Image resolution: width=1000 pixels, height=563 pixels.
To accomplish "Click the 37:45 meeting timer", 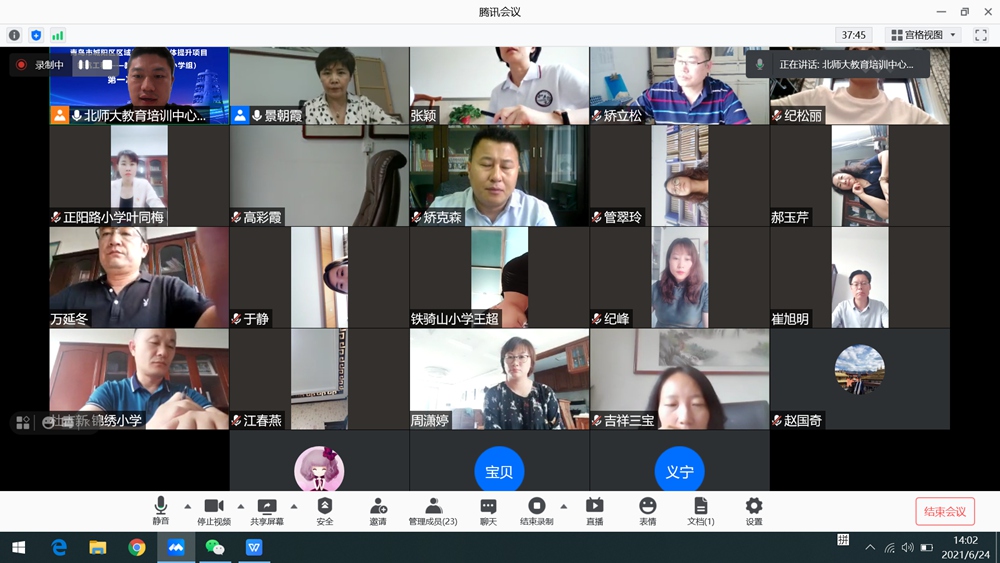I will point(853,35).
